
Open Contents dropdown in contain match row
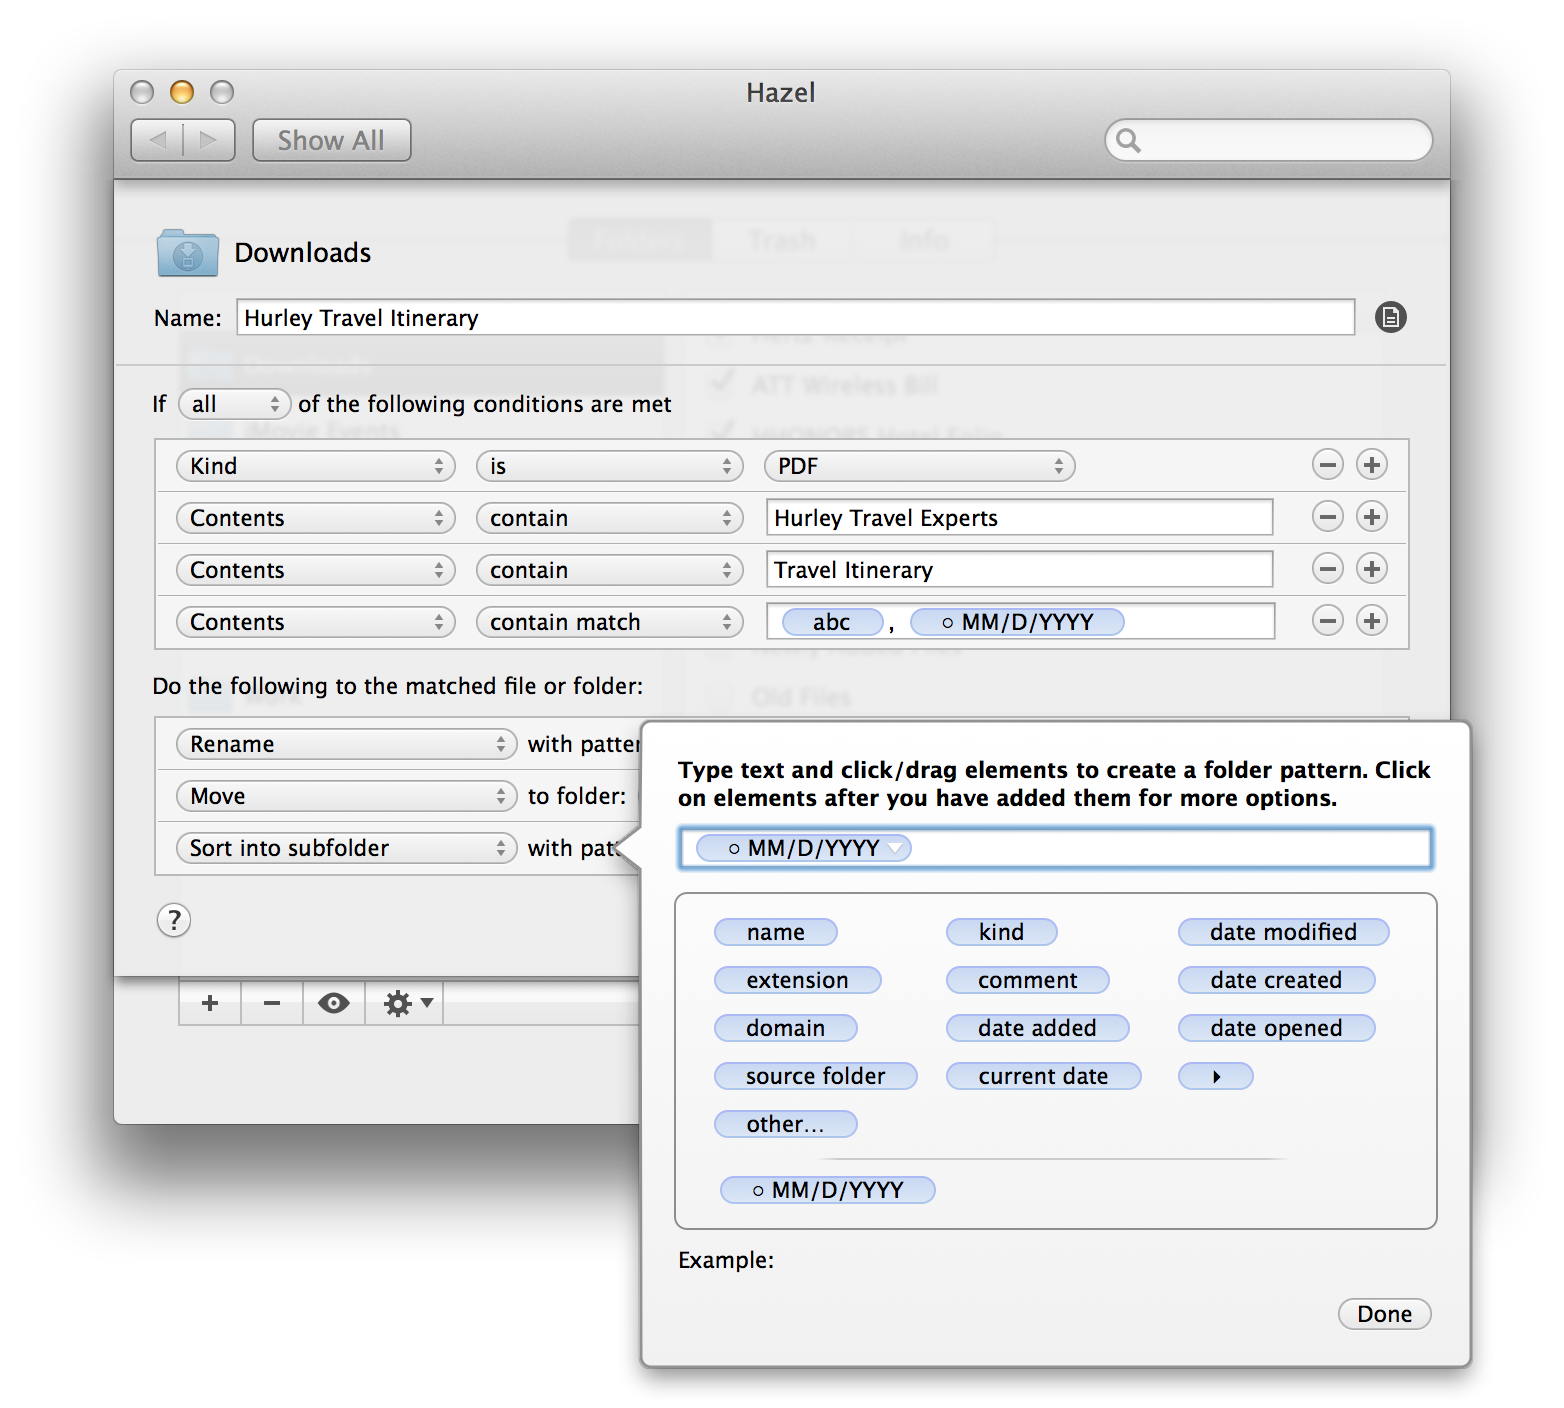coord(315,622)
